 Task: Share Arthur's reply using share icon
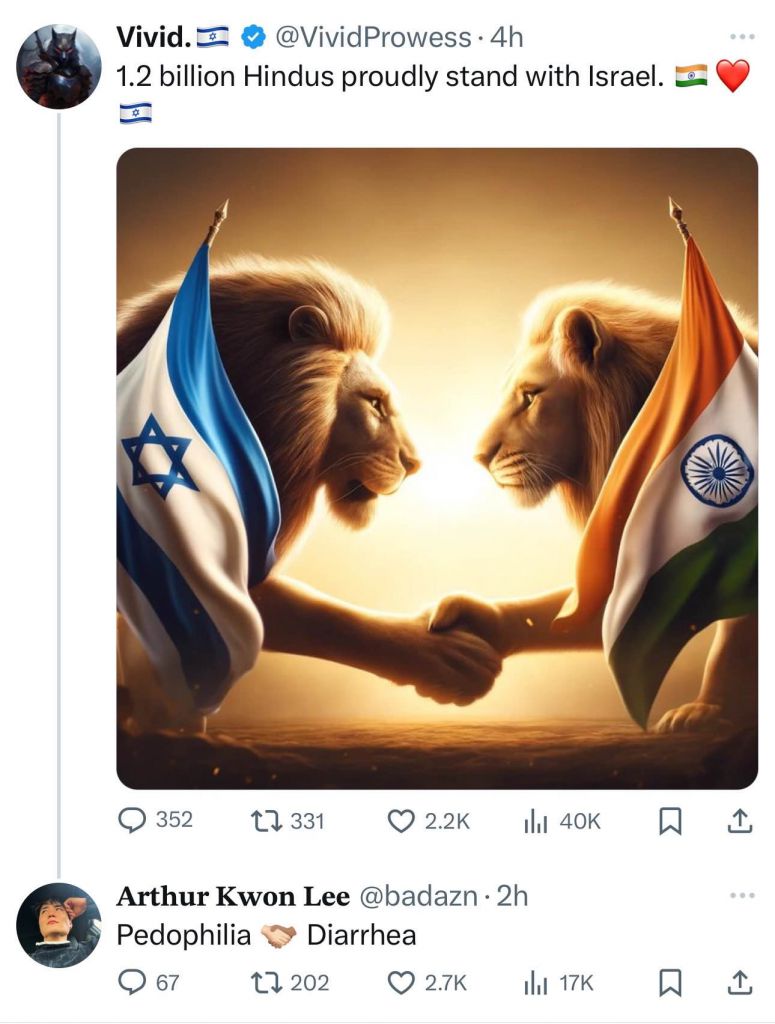[x=737, y=983]
